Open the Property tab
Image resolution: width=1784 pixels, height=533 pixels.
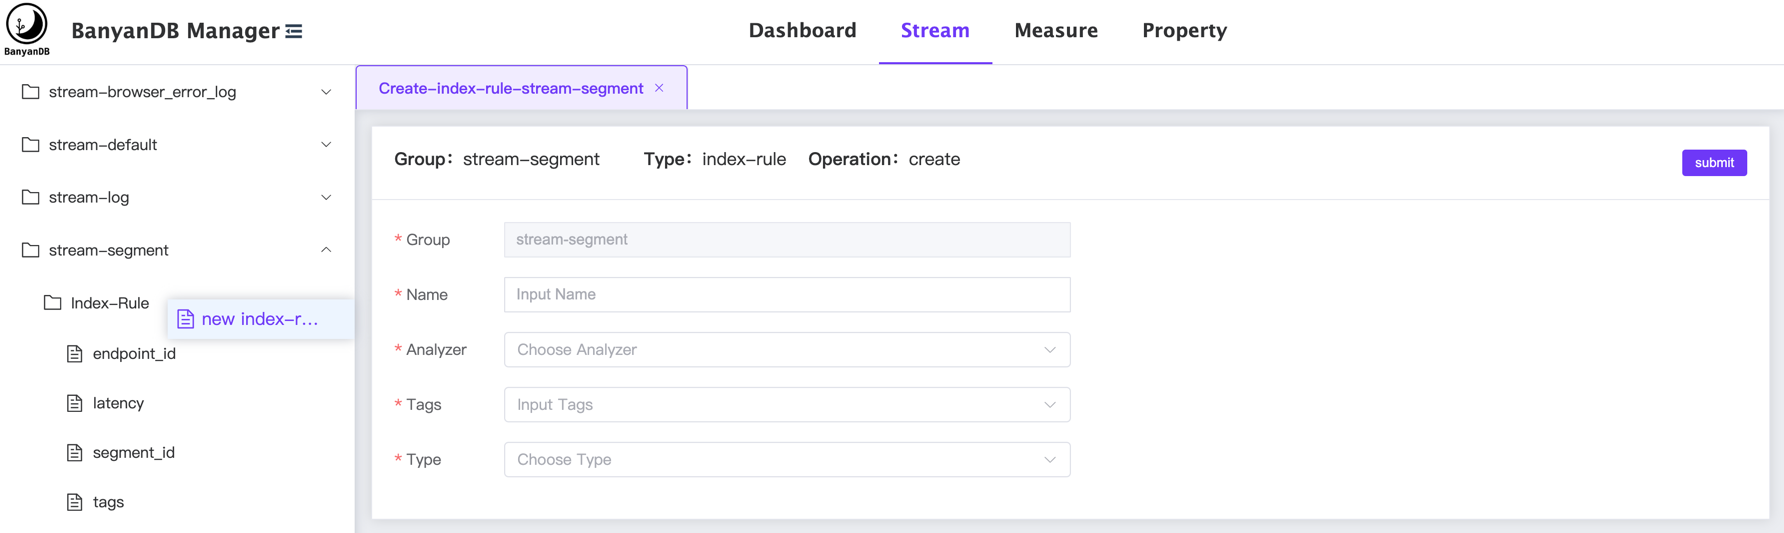click(x=1184, y=31)
